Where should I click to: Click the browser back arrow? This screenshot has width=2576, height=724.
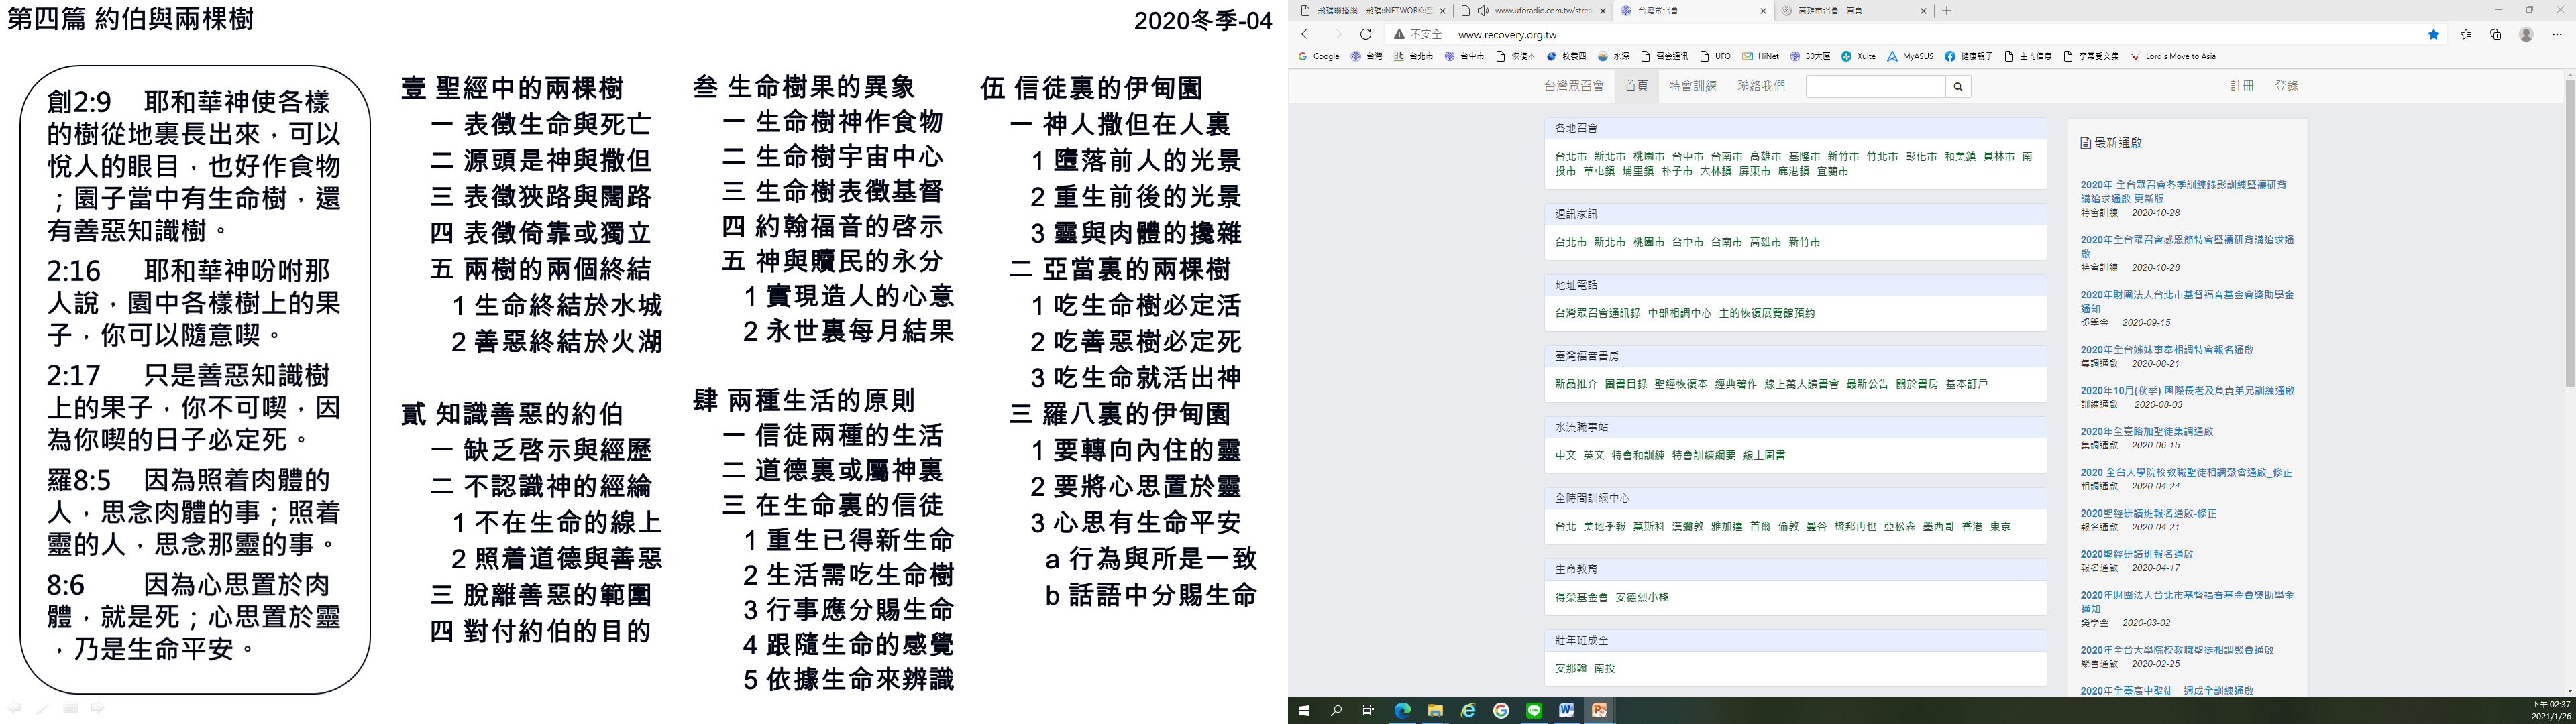point(1306,34)
